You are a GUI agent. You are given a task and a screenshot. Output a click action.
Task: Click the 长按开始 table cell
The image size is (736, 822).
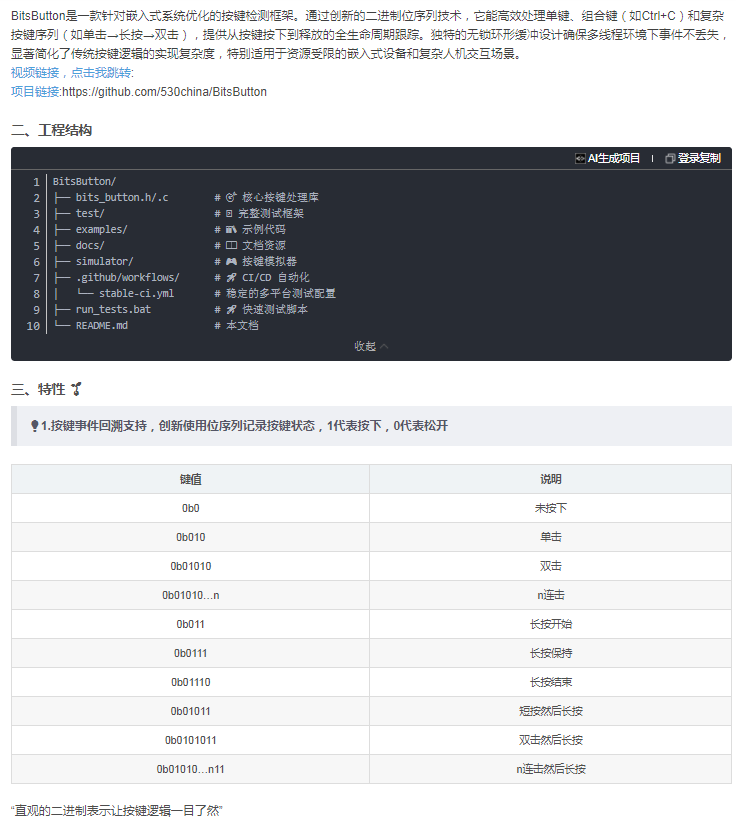click(x=550, y=624)
